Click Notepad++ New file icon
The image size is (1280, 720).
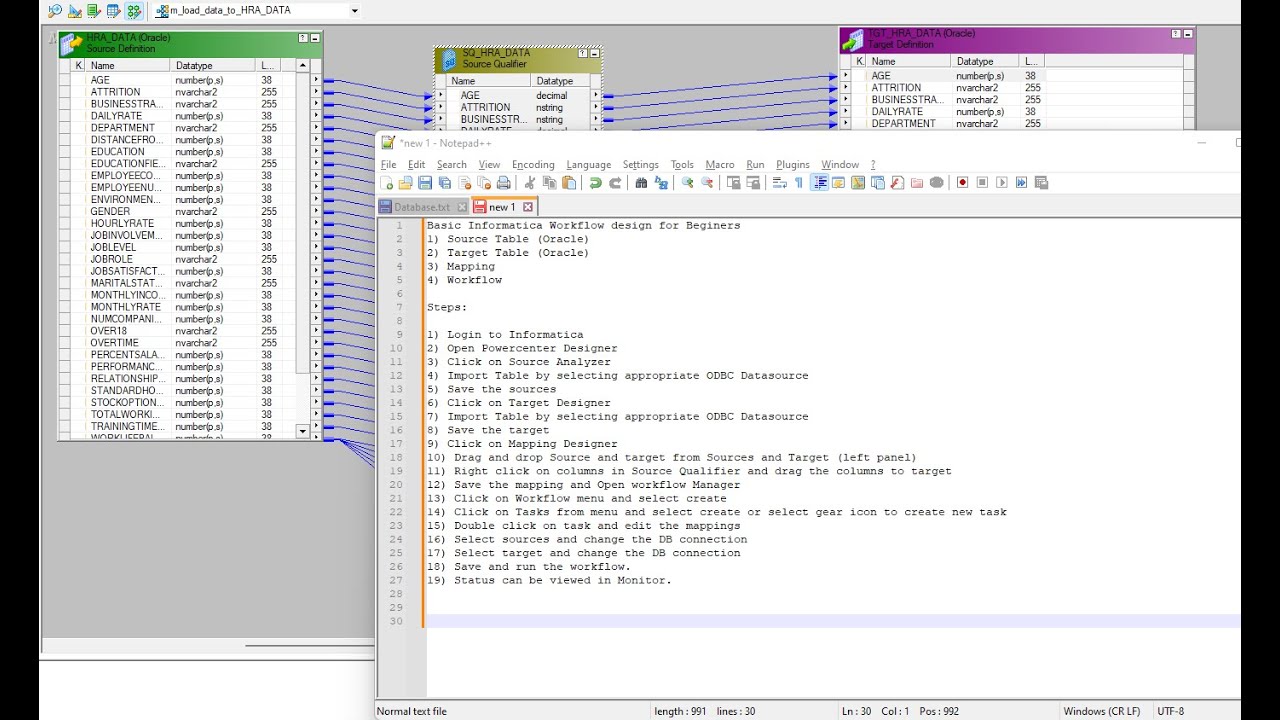coord(387,183)
